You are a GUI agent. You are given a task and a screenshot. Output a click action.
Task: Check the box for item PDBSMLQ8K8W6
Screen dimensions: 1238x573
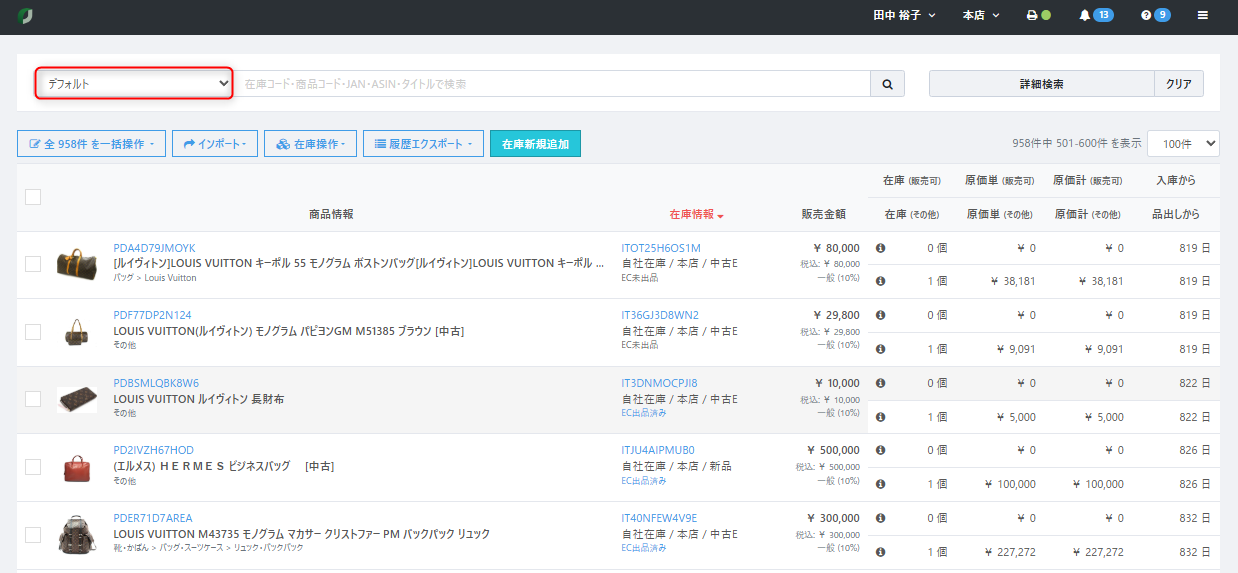pyautogui.click(x=33, y=399)
